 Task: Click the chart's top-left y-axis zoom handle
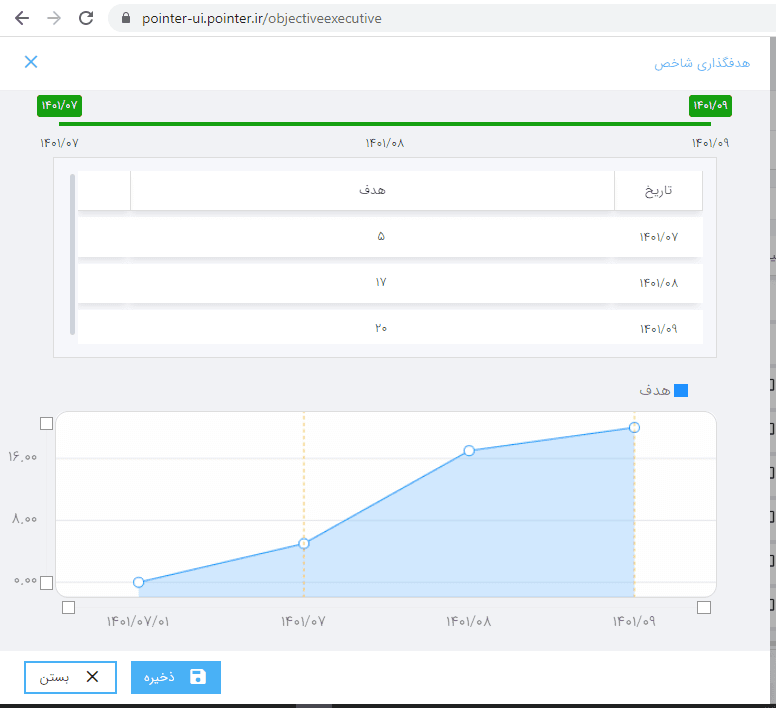pyautogui.click(x=47, y=424)
